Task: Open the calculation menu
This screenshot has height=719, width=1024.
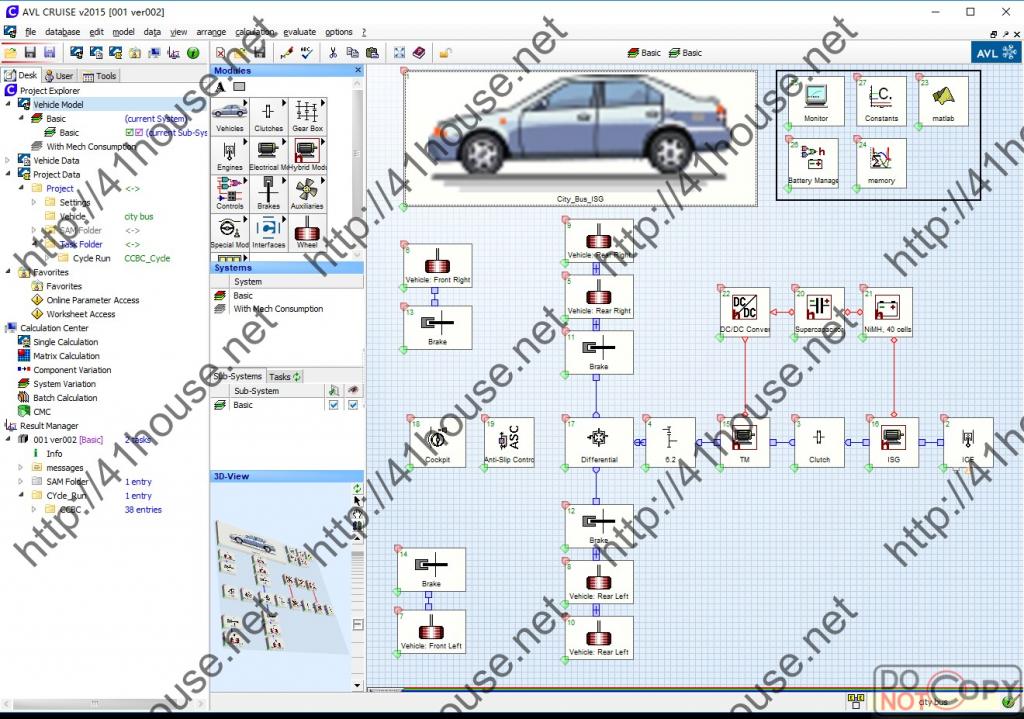Action: 255,31
